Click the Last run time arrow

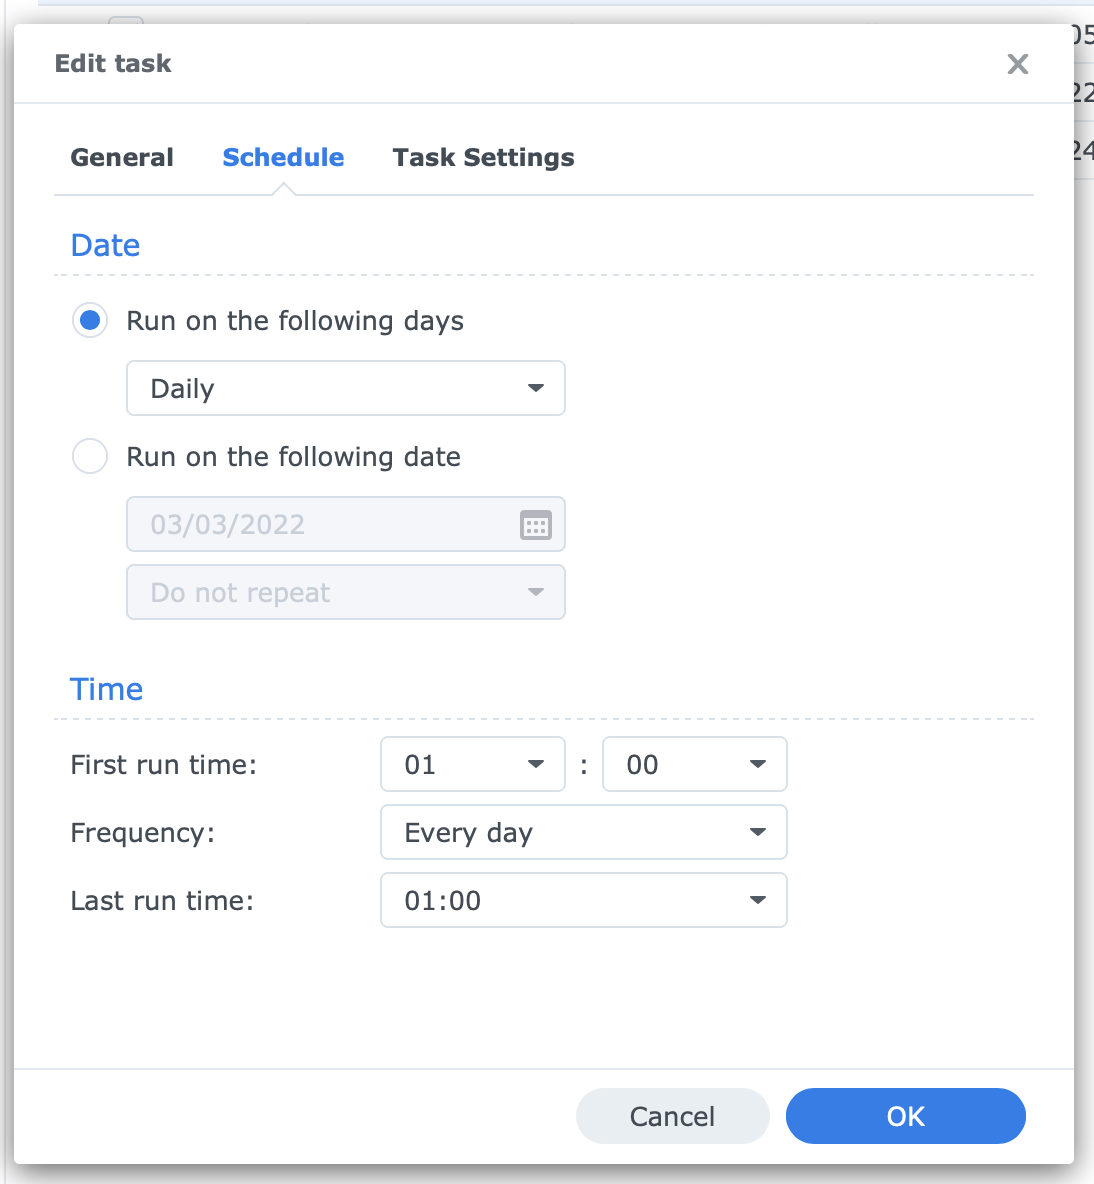coord(757,900)
